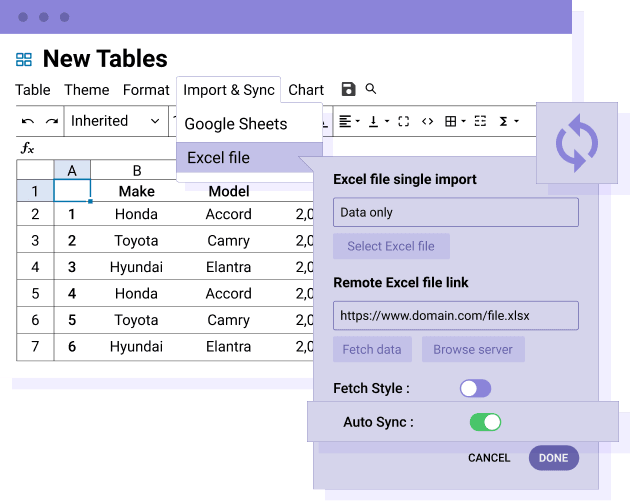The height and width of the screenshot is (501, 630).
Task: Click the remote Excel file link field
Action: (x=455, y=315)
